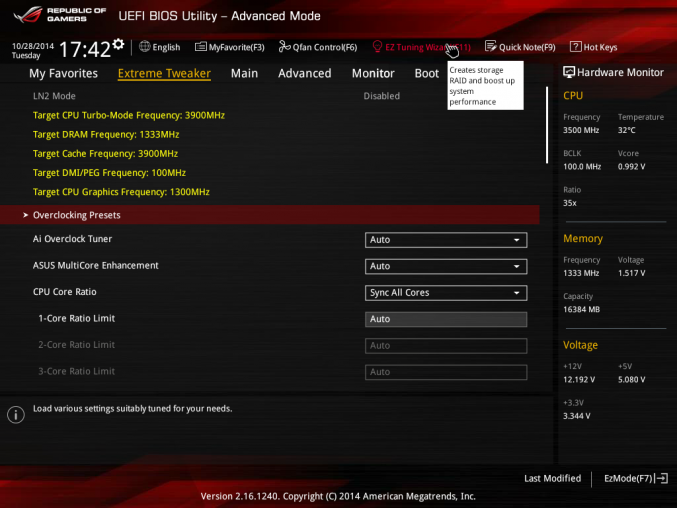
Task: Click memory voltage value 1.517 V
Action: 631,273
